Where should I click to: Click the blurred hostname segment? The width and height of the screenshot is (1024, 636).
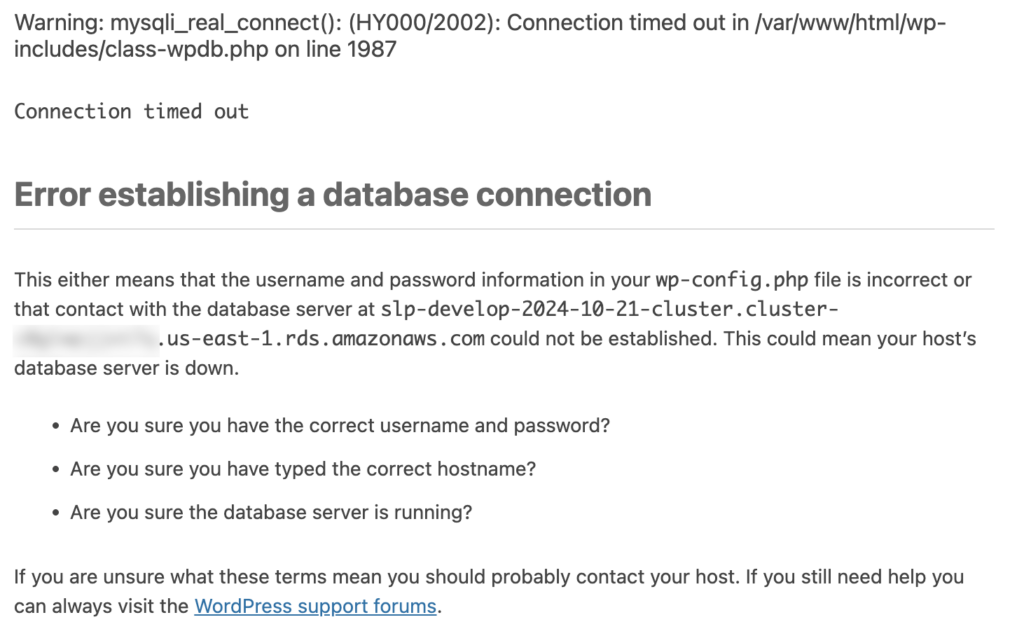coord(86,339)
